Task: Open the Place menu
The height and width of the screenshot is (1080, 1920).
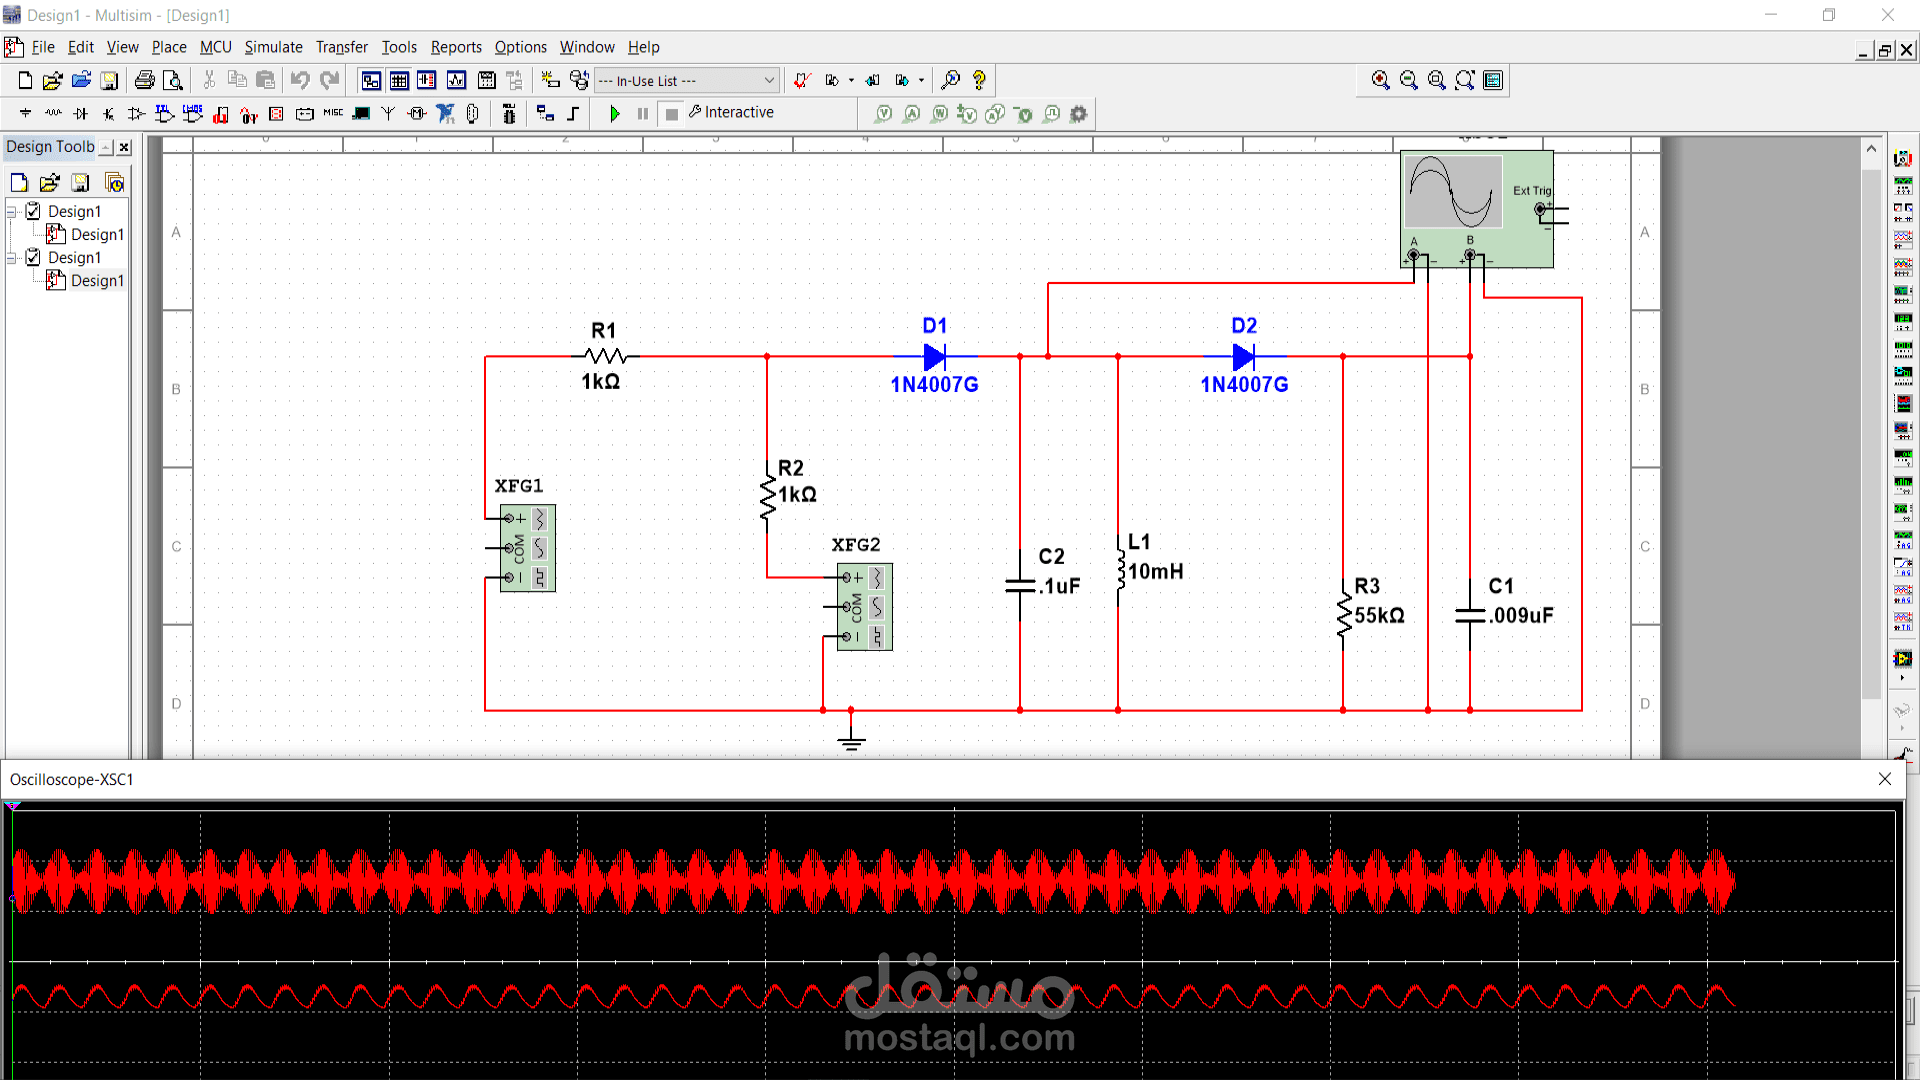Action: (x=169, y=47)
